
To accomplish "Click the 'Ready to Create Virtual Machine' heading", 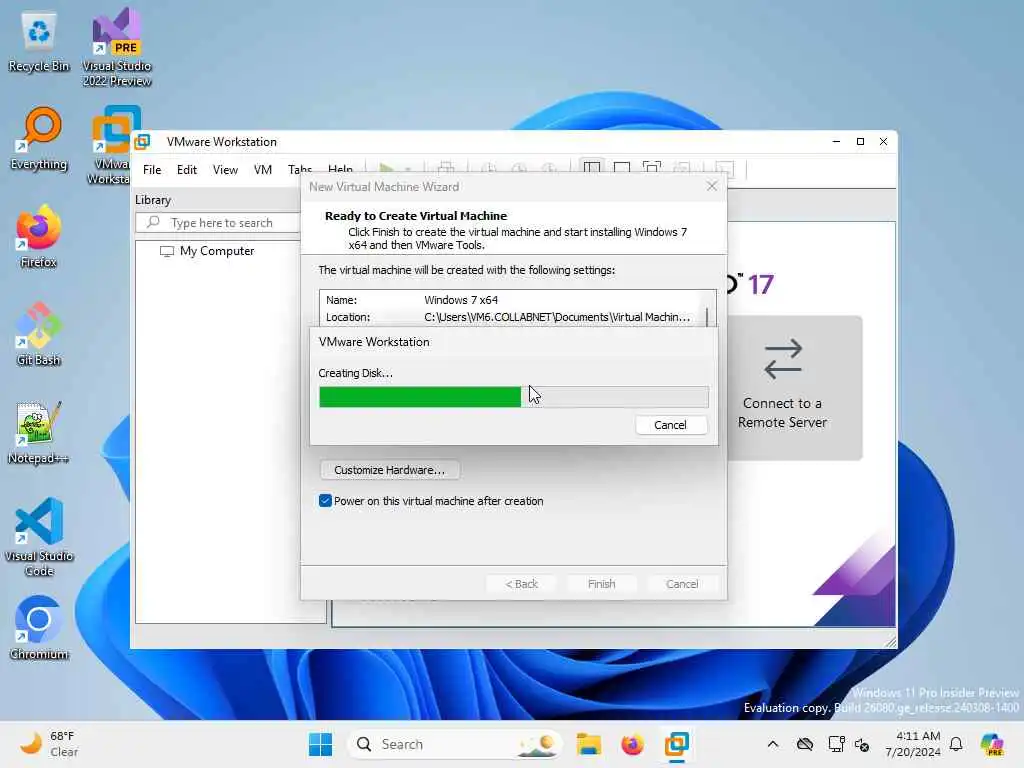I will click(416, 216).
